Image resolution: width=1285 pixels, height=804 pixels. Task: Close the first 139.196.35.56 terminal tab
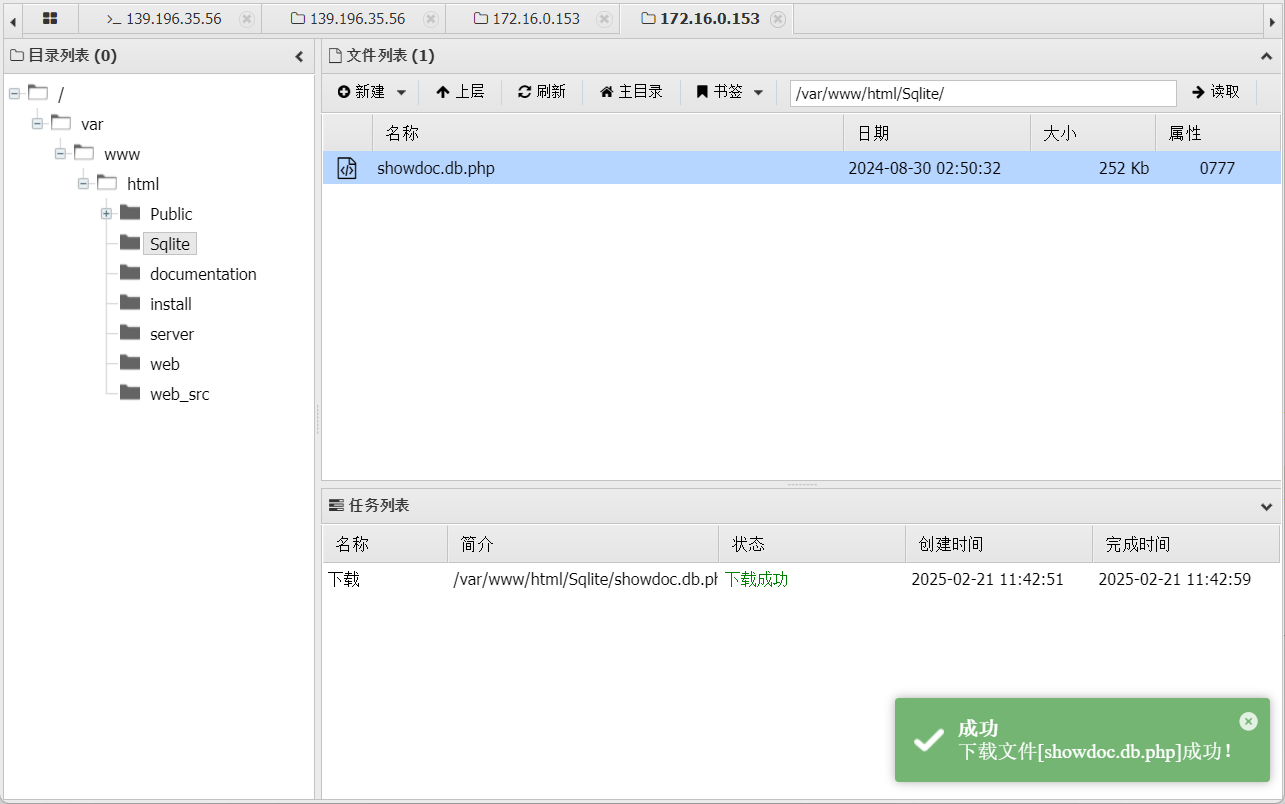pos(247,19)
